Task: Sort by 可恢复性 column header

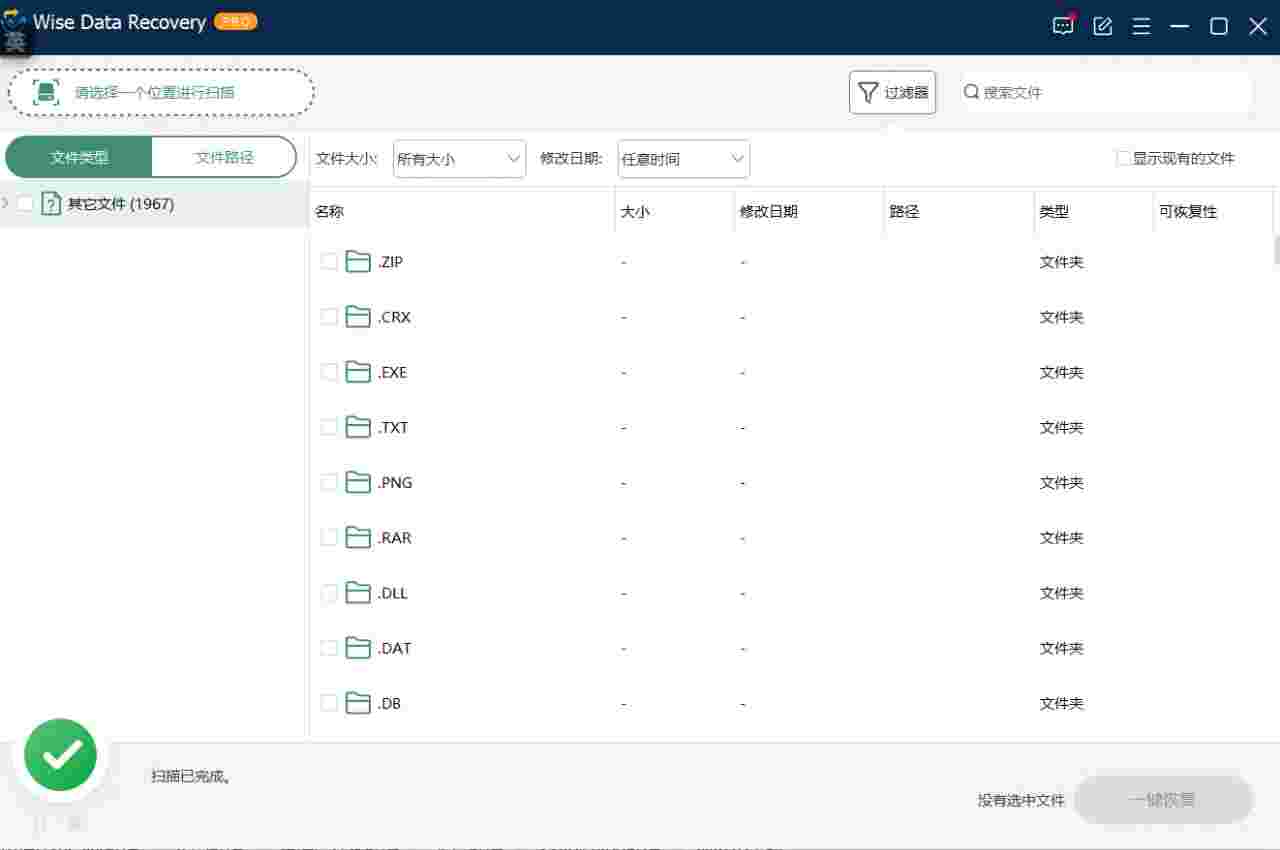Action: pyautogui.click(x=1213, y=212)
